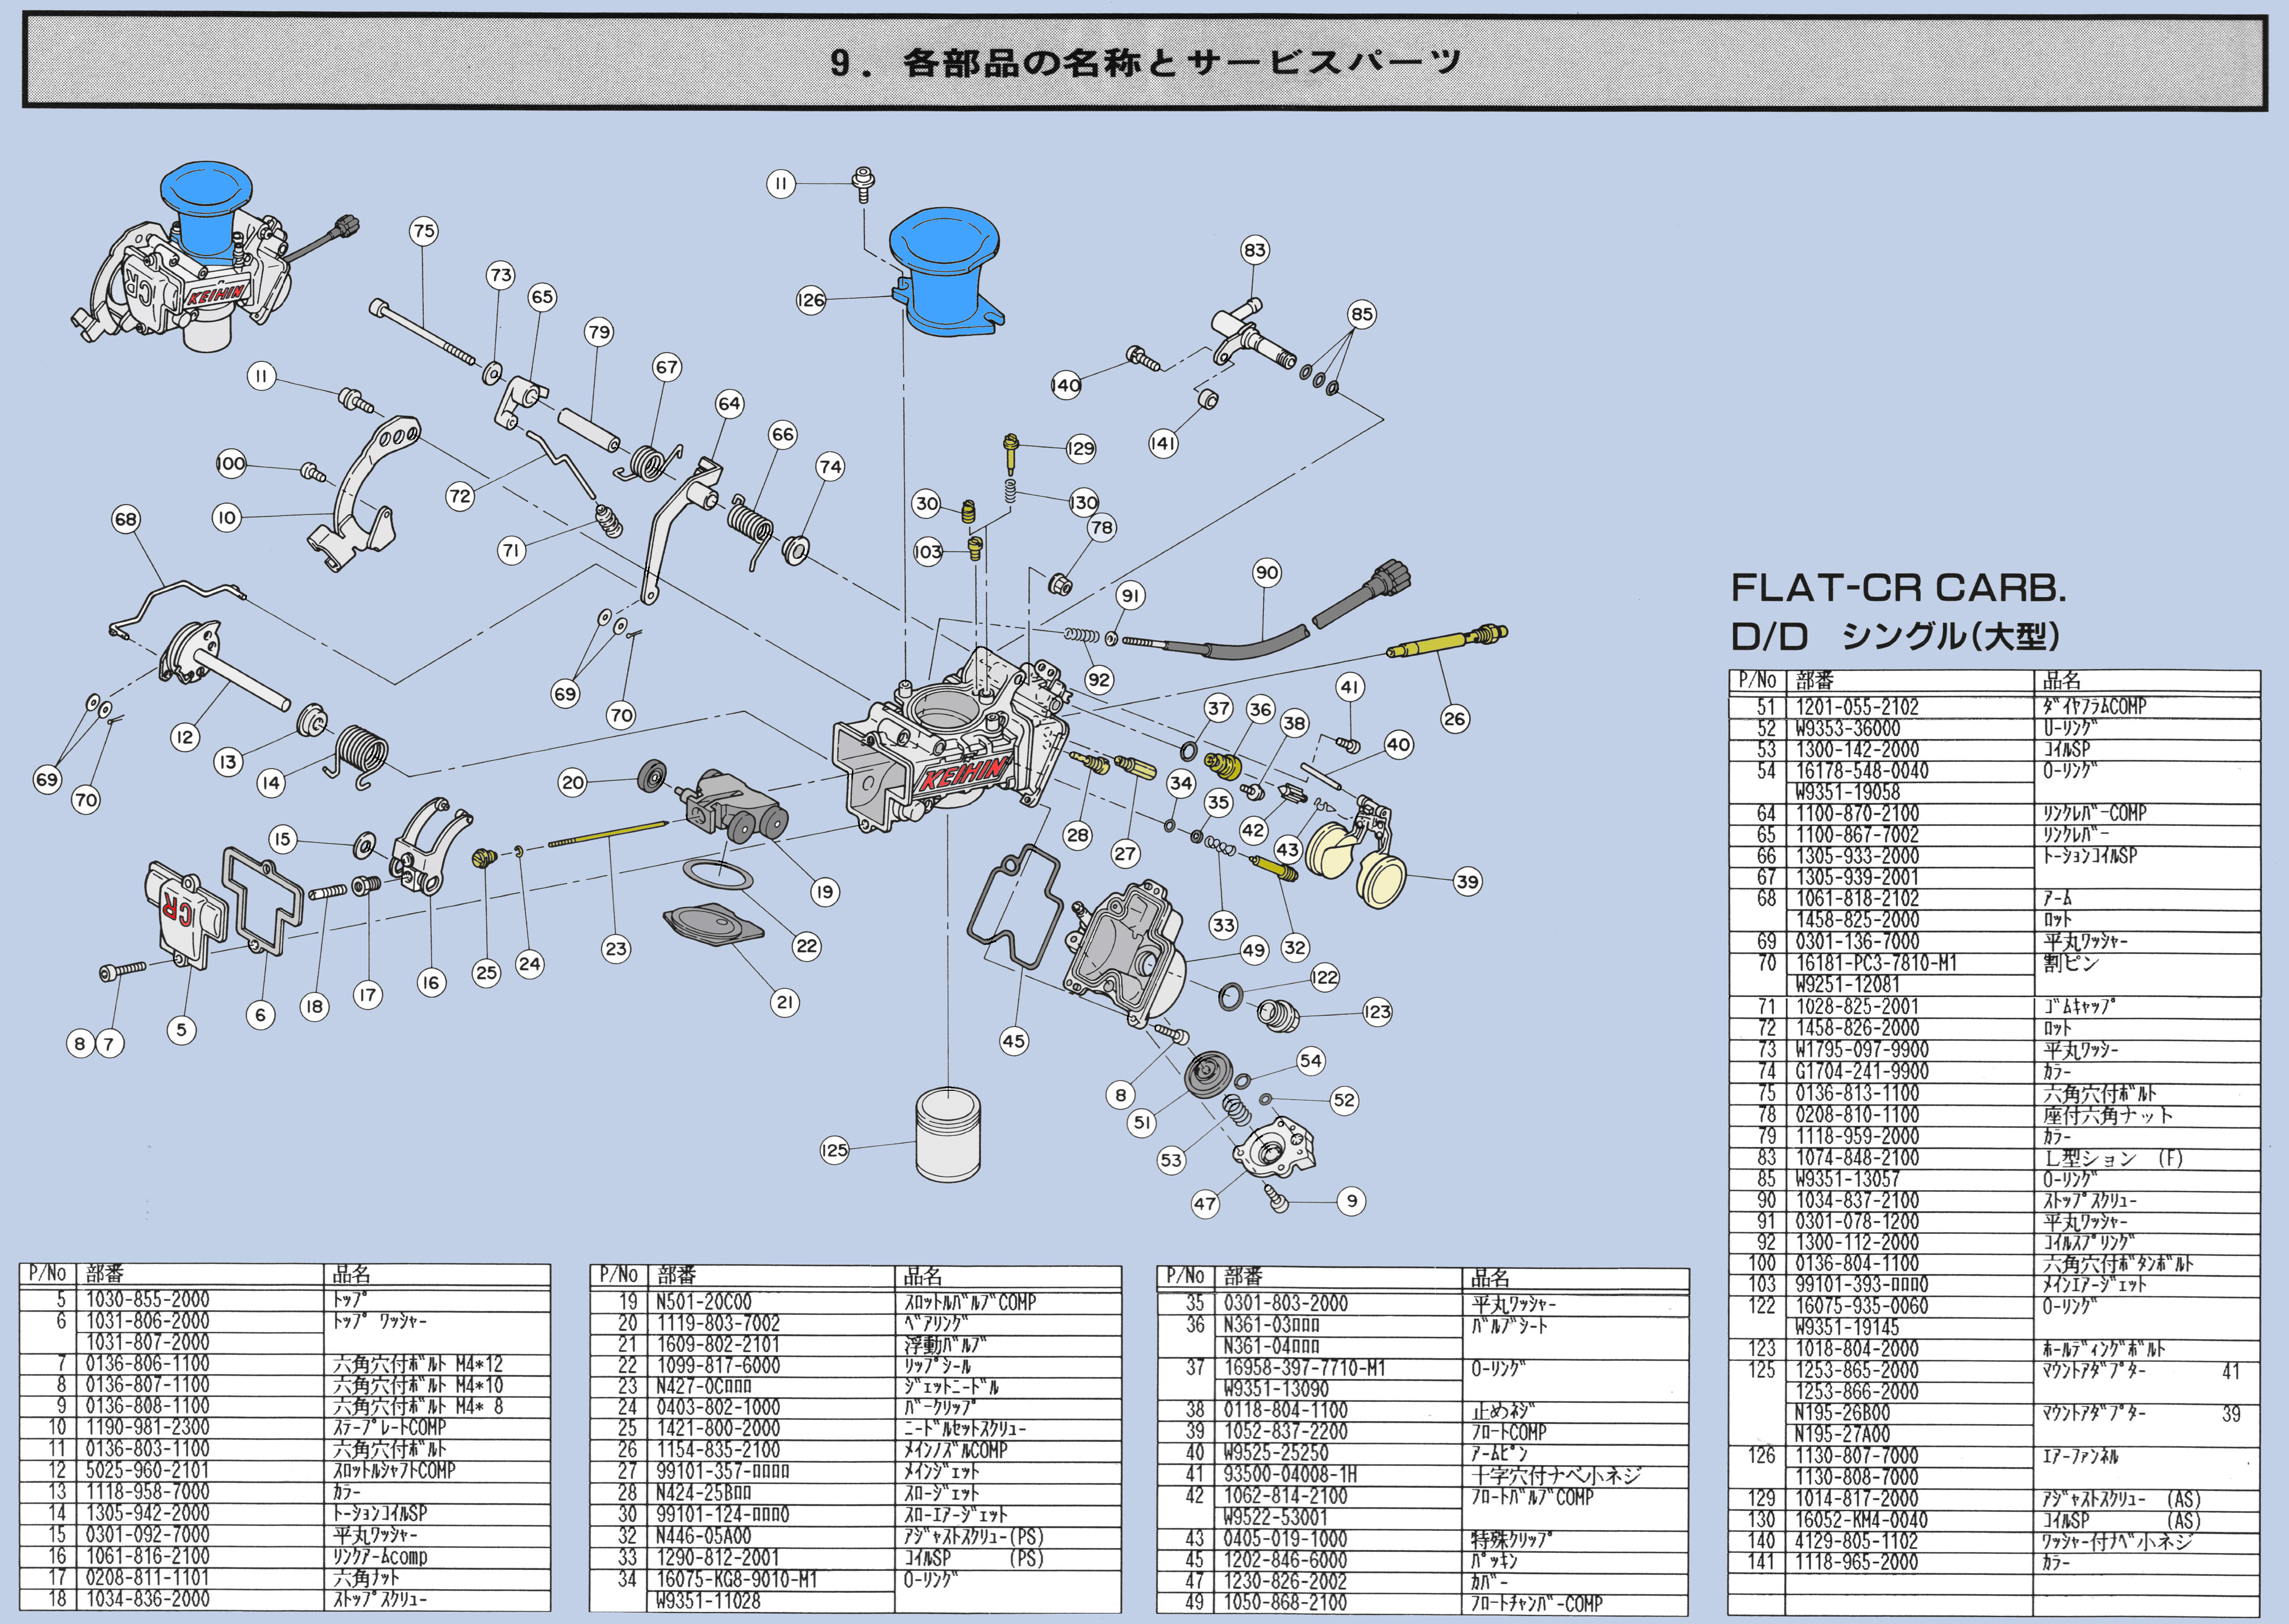Click callout 5 below the CR top cover
Image resolution: width=2289 pixels, height=1624 pixels.
[x=181, y=1030]
